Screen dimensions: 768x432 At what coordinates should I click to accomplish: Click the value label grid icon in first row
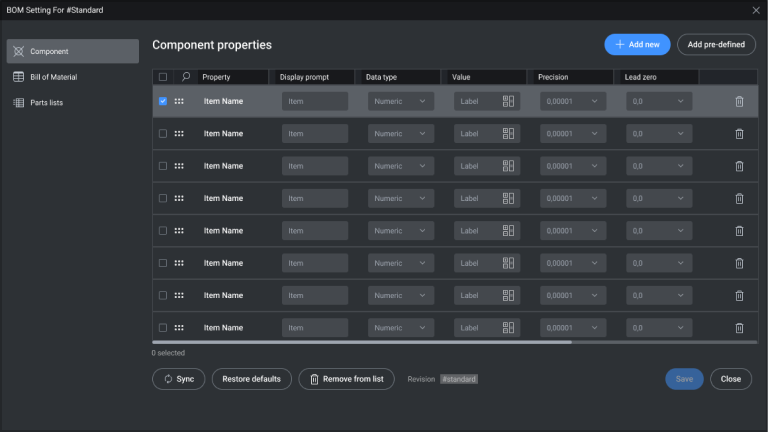point(508,101)
